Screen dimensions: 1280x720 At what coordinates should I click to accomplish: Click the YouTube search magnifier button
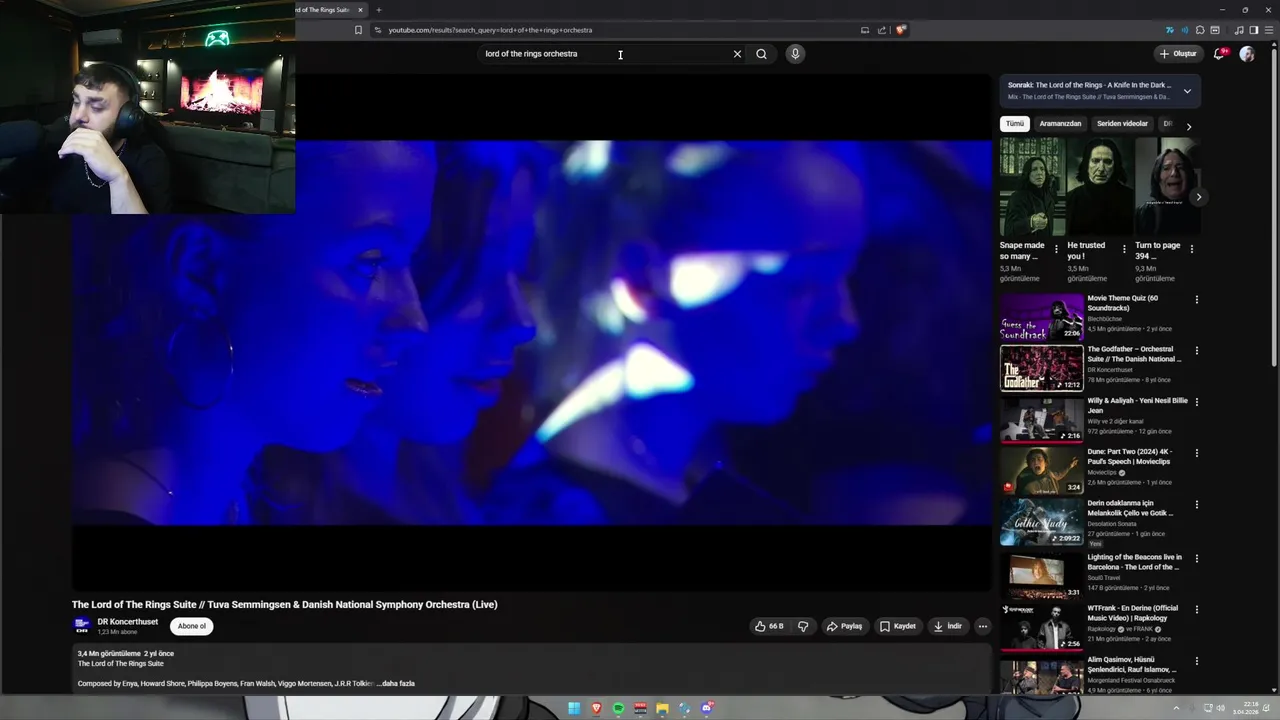[761, 54]
